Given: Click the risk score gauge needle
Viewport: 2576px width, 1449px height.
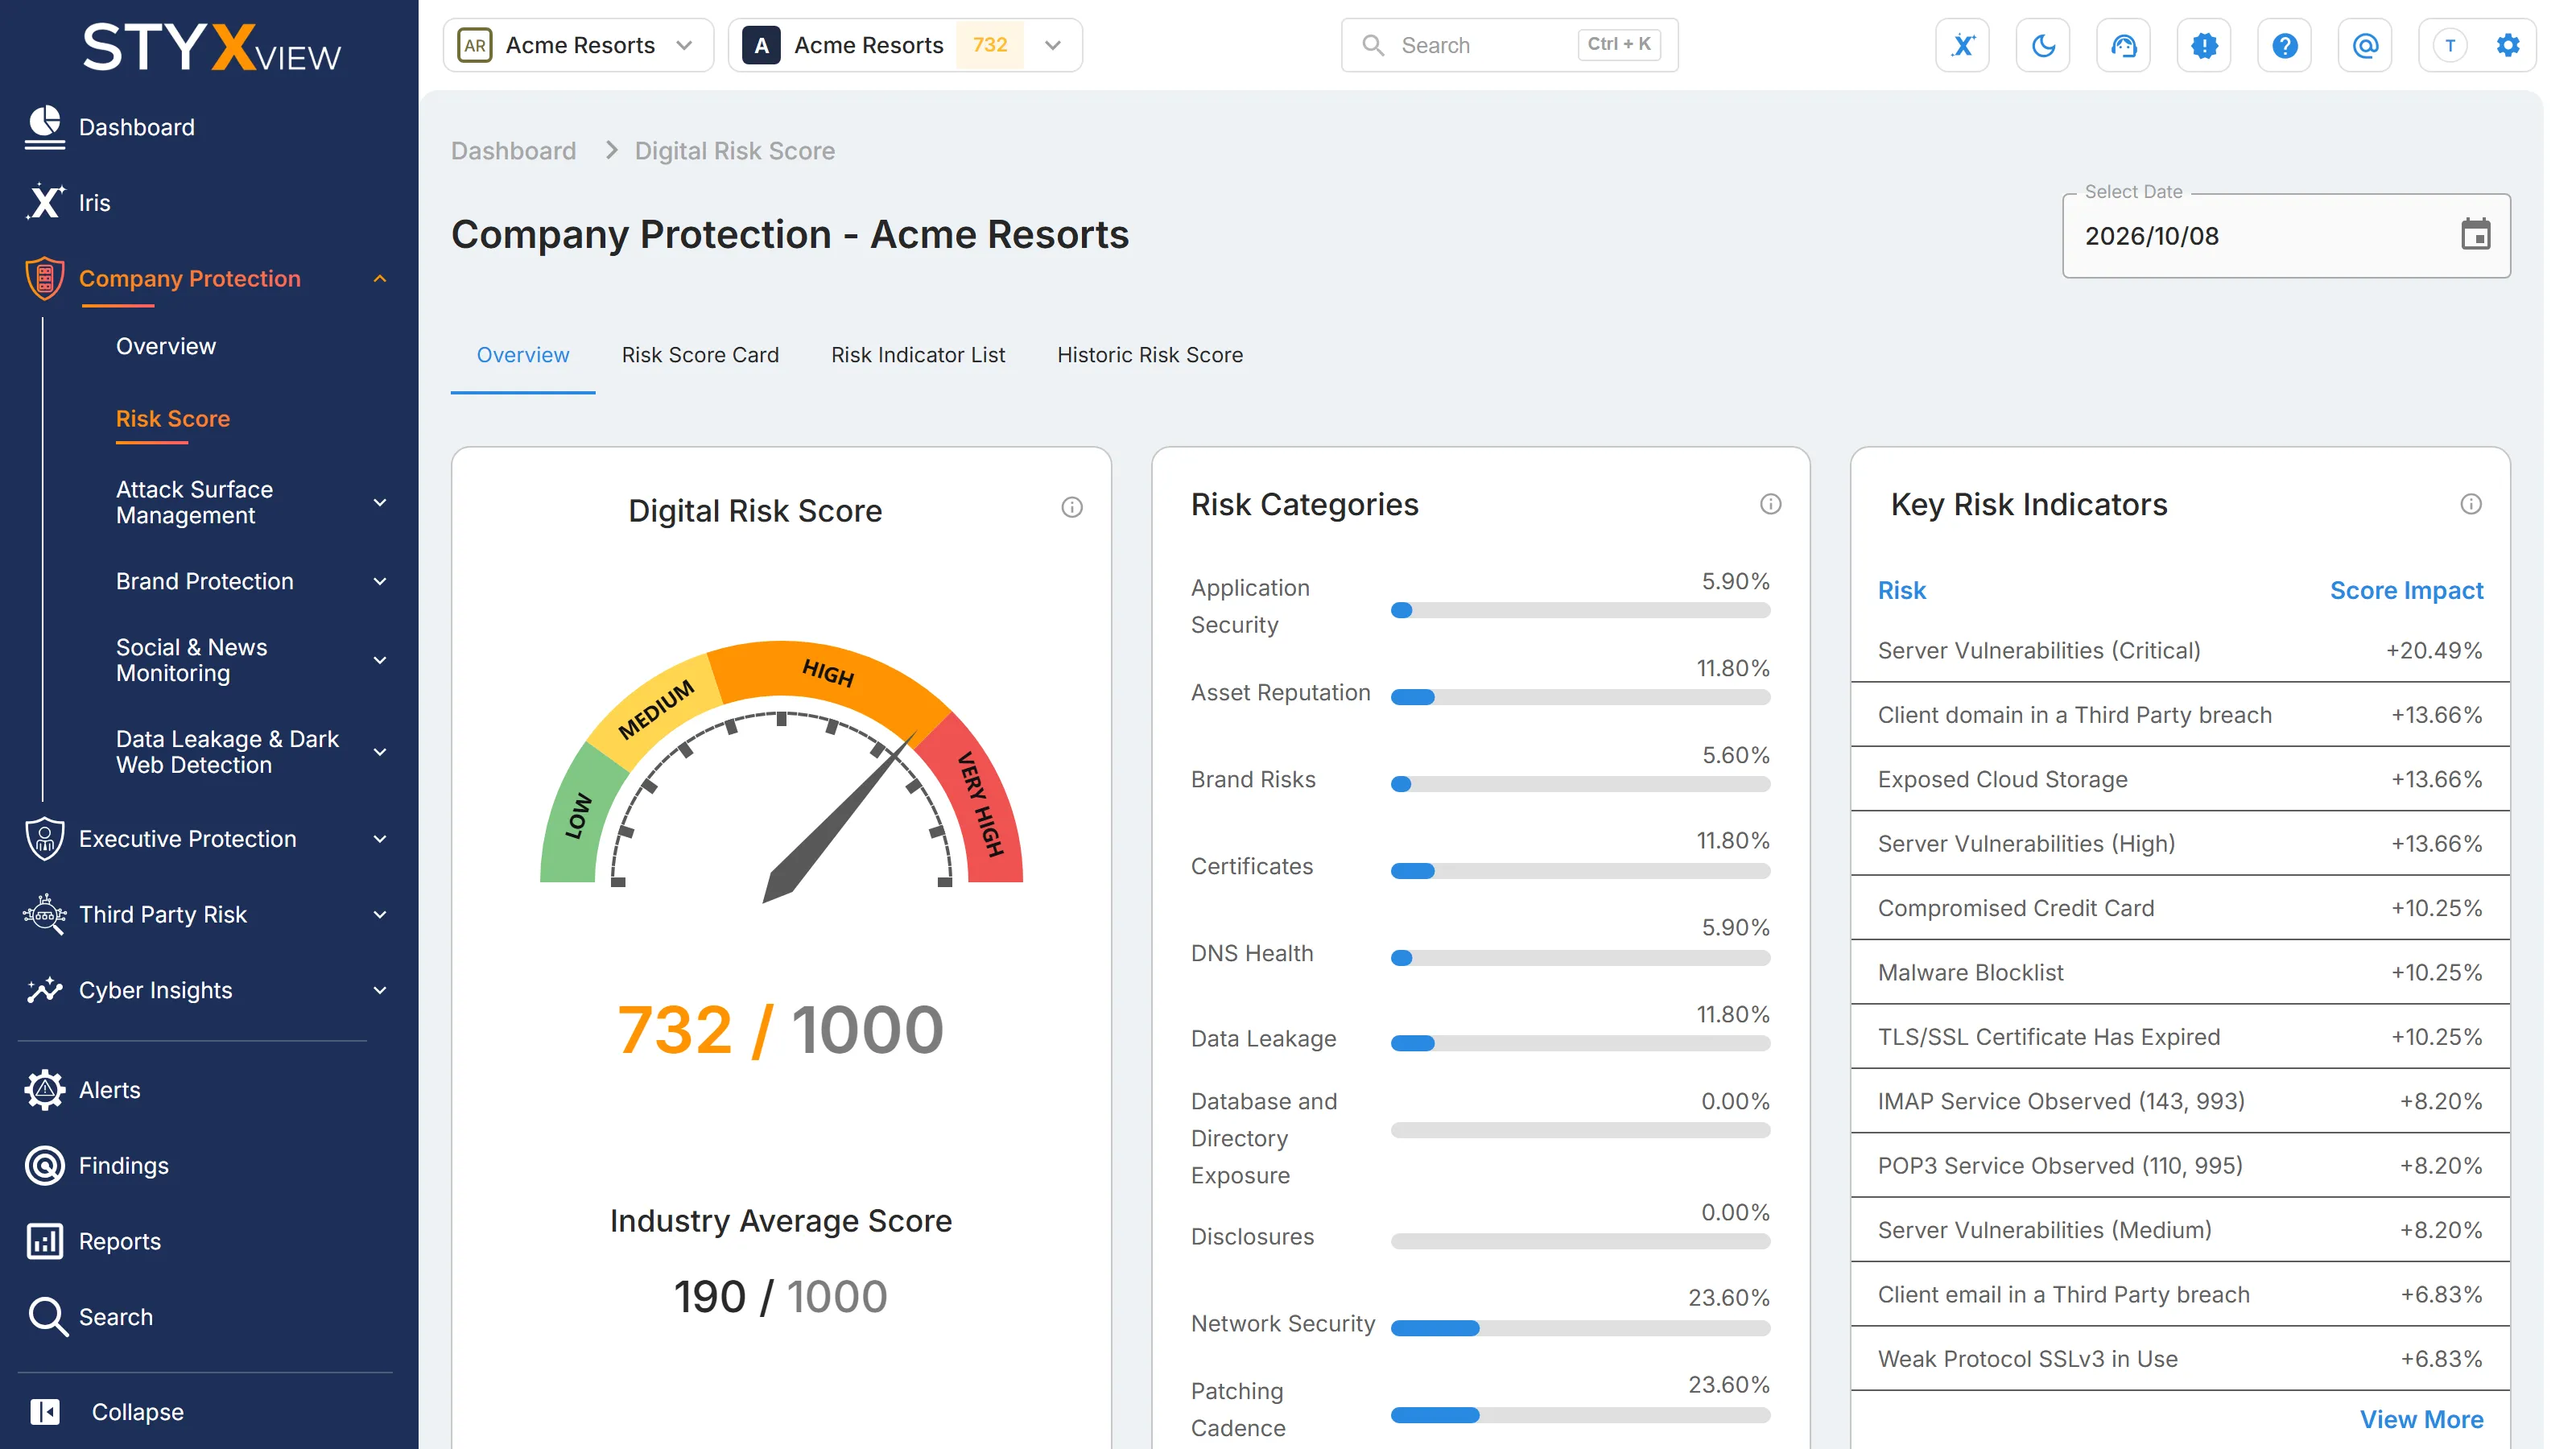Looking at the screenshot, I should point(838,818).
